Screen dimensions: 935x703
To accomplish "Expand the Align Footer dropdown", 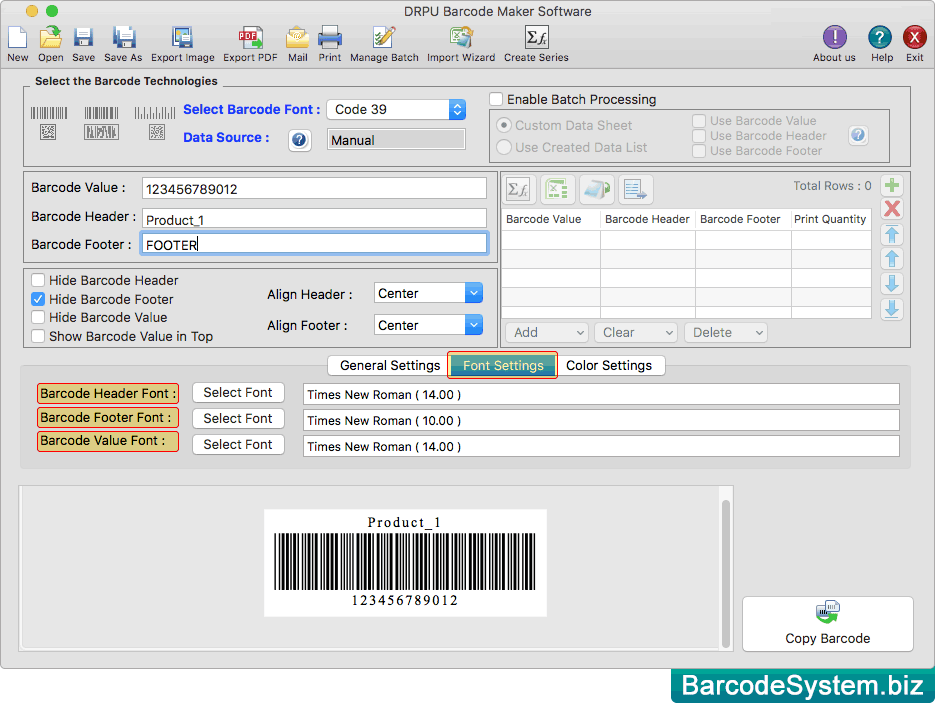I will point(428,325).
